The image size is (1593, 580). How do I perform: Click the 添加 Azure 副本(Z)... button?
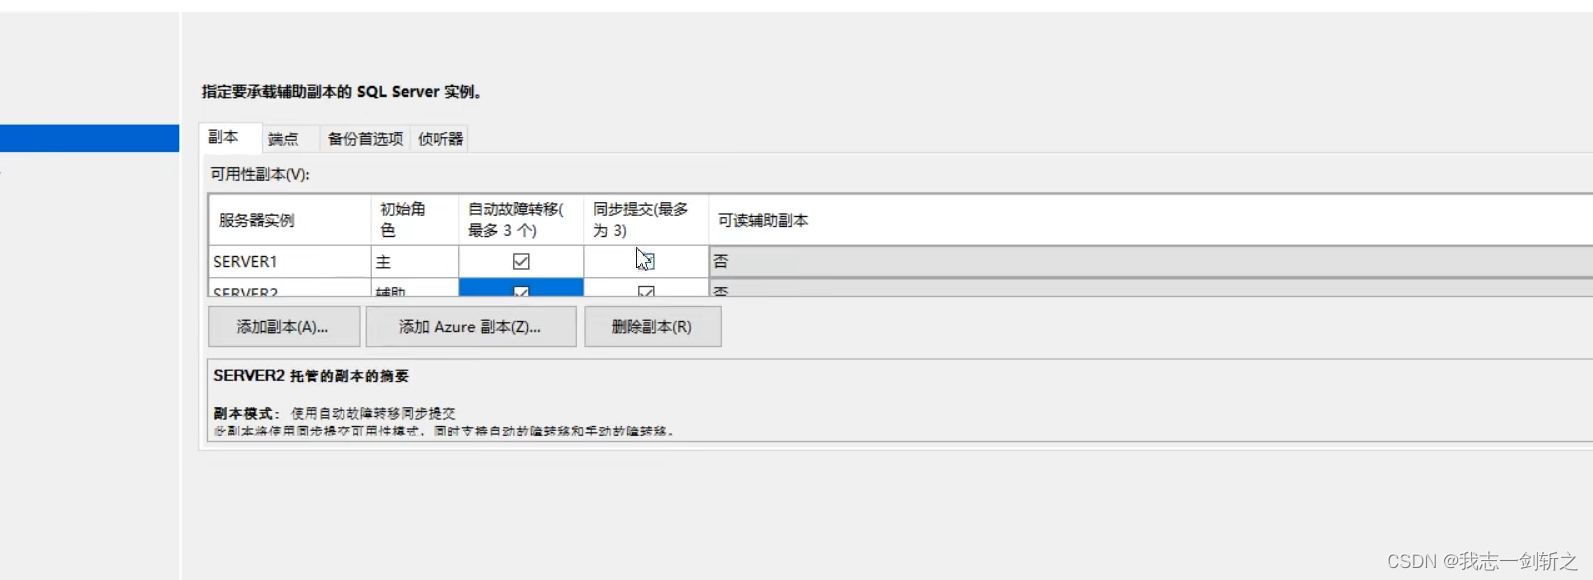coord(470,327)
